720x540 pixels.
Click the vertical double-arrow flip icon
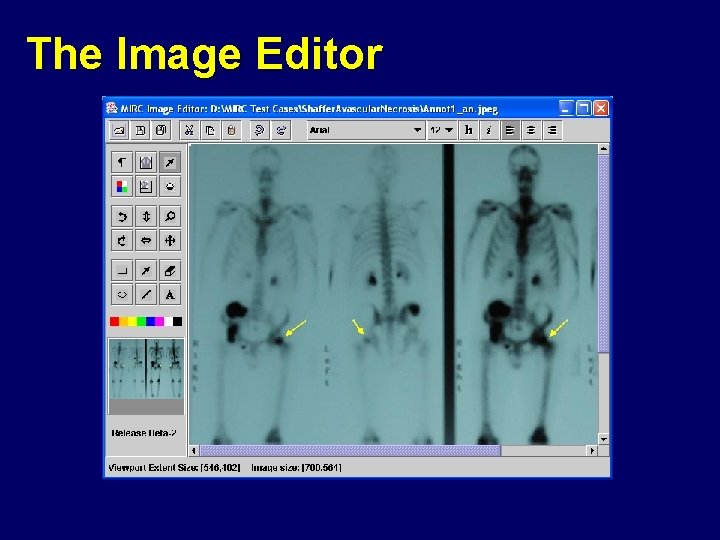(146, 216)
